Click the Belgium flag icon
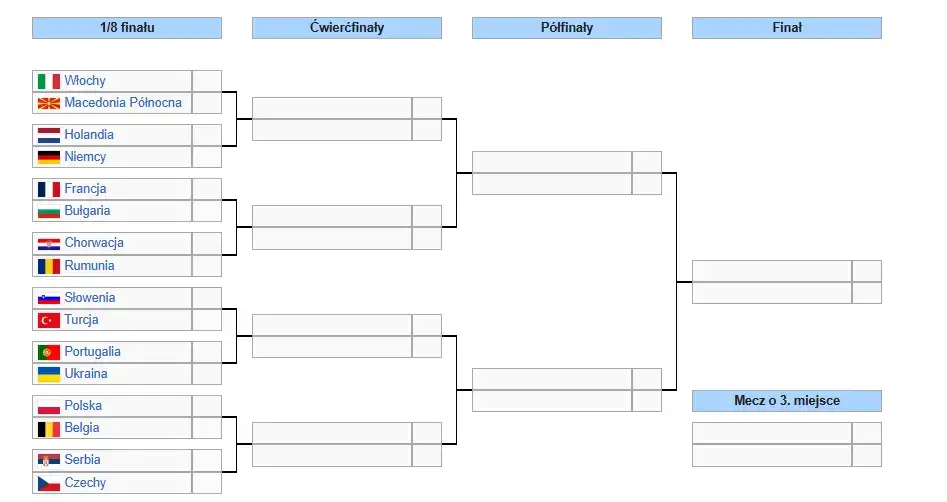The height and width of the screenshot is (502, 947). point(48,428)
